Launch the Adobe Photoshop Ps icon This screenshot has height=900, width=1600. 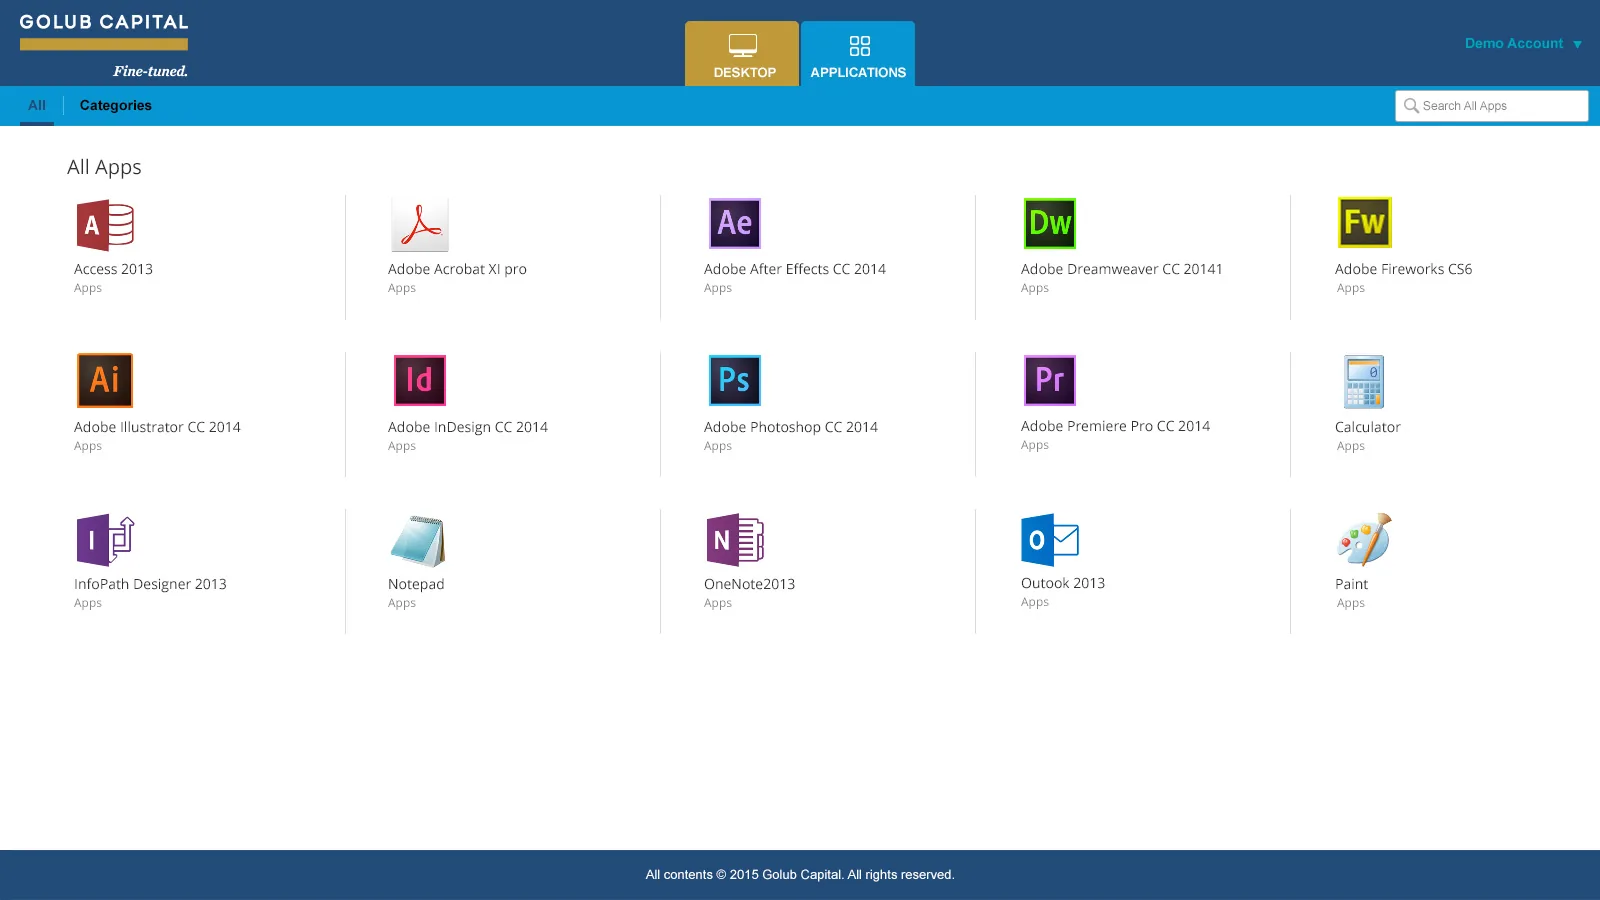click(735, 380)
